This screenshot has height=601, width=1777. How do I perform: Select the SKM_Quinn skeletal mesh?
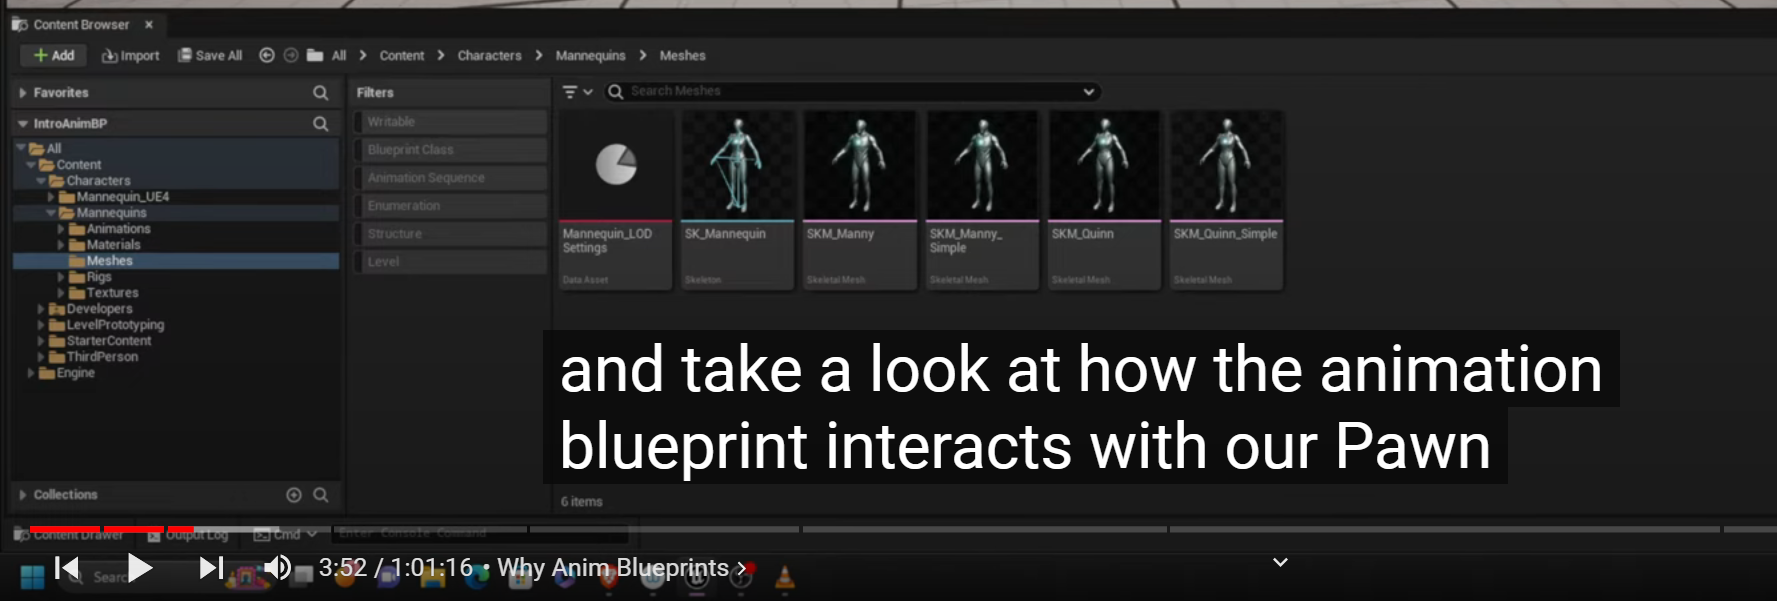(1105, 200)
